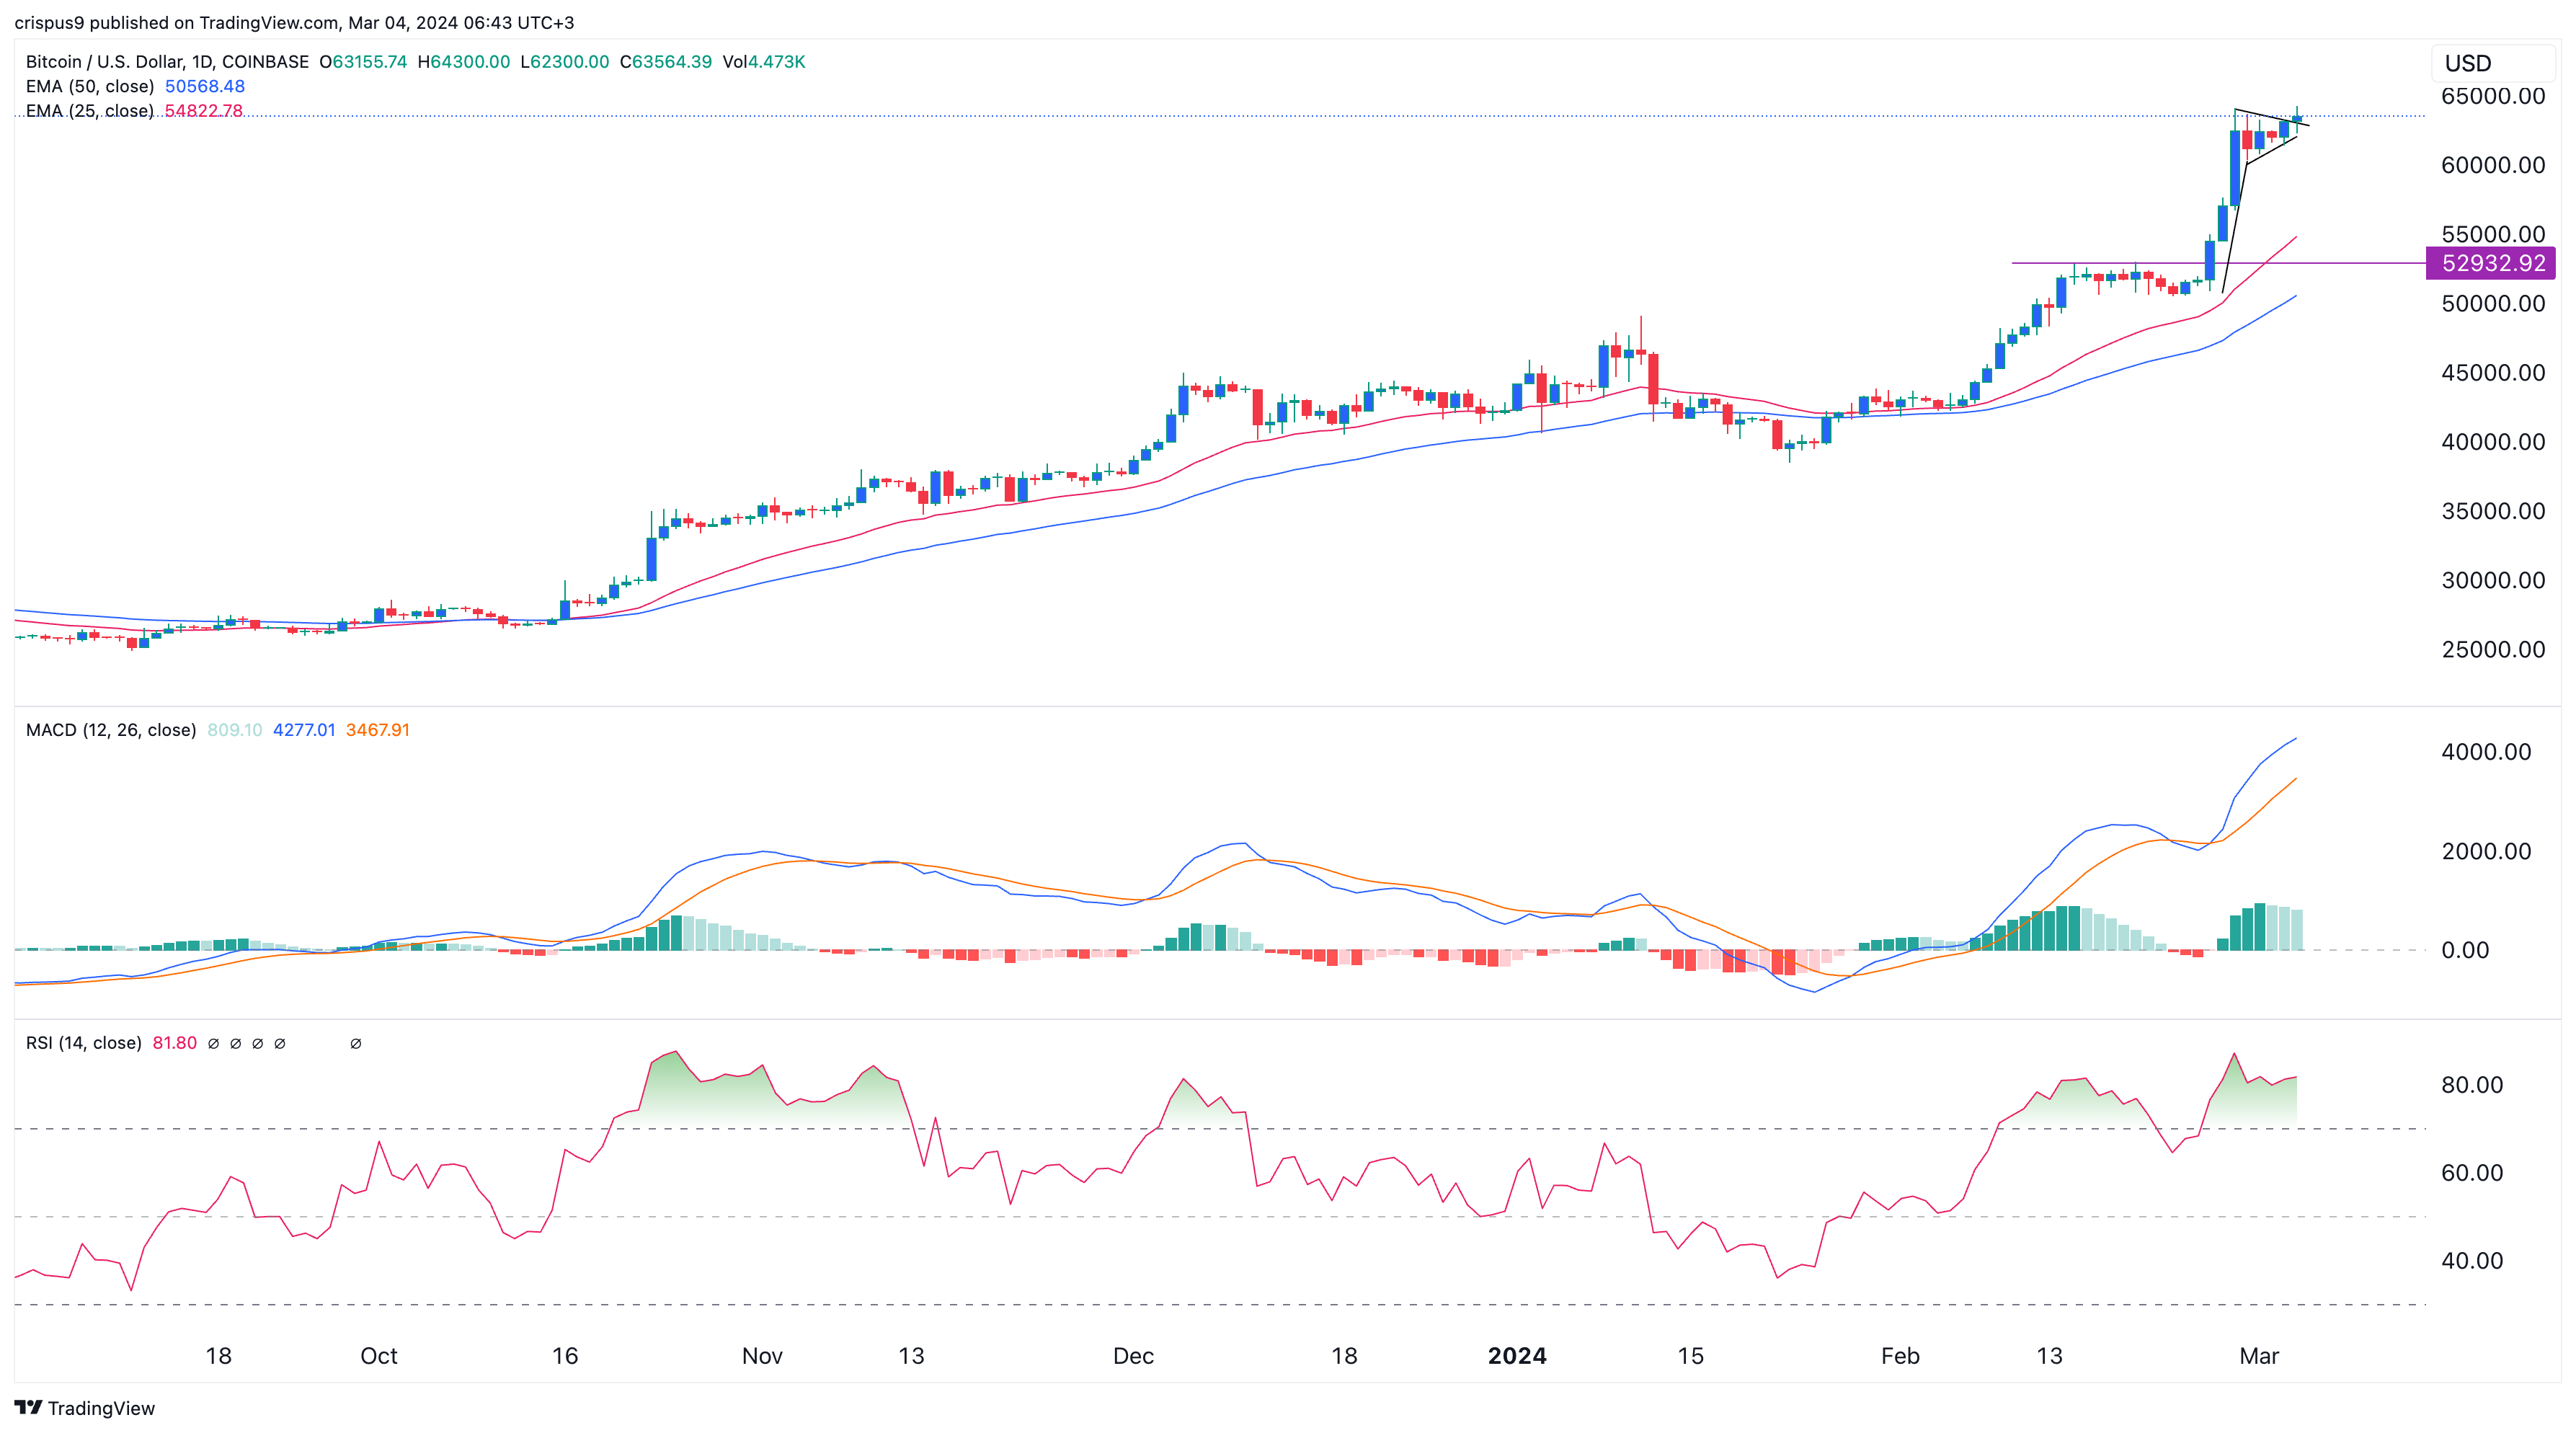
Task: Hide the MACD (12, 26, close) indicator
Action: click(110, 730)
